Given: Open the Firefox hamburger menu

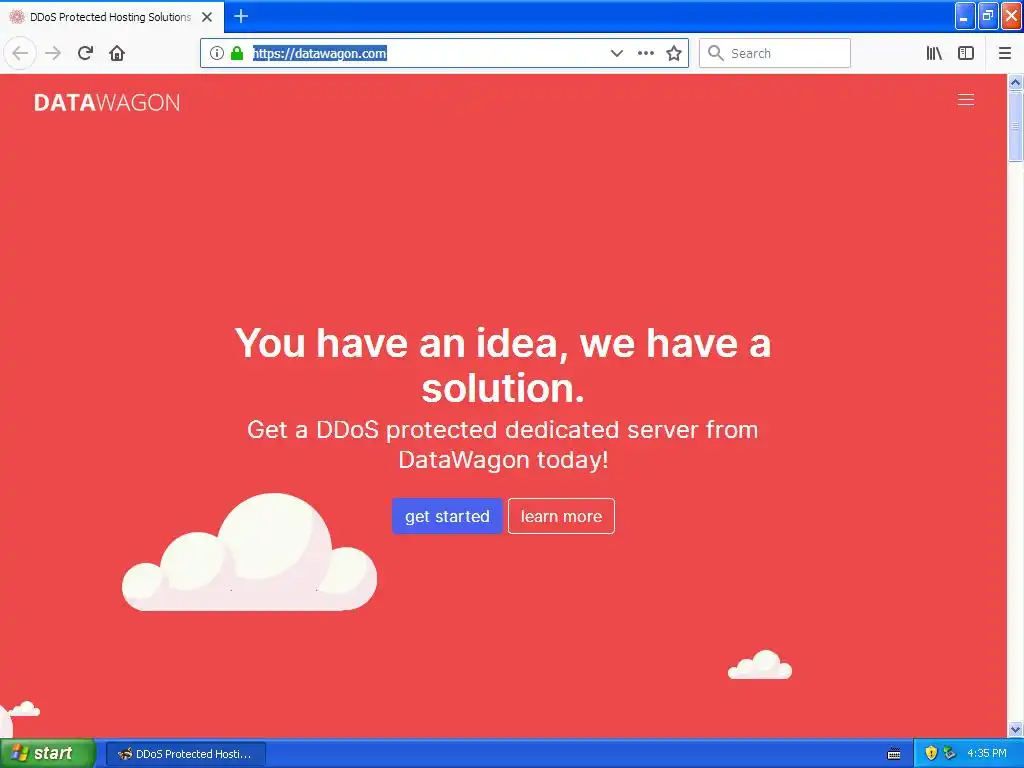Looking at the screenshot, I should (x=1004, y=53).
